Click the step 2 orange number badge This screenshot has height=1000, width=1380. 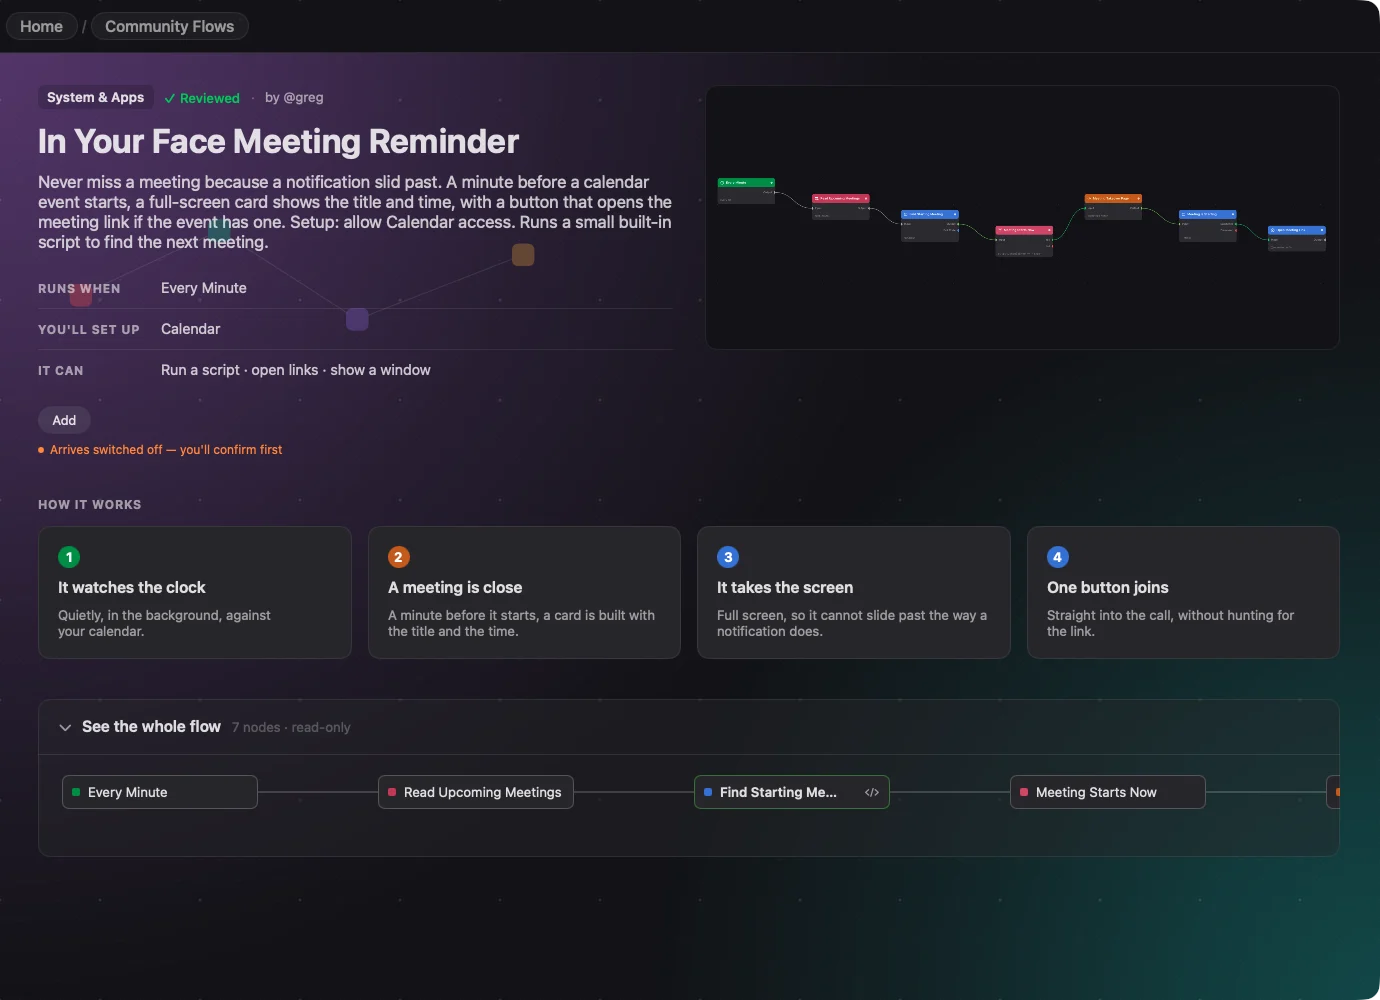point(398,557)
